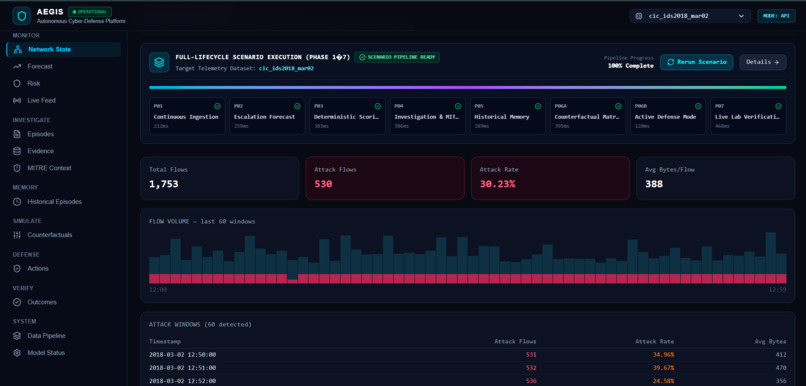Click the P02 Escalation Forecast check icon

tap(297, 106)
